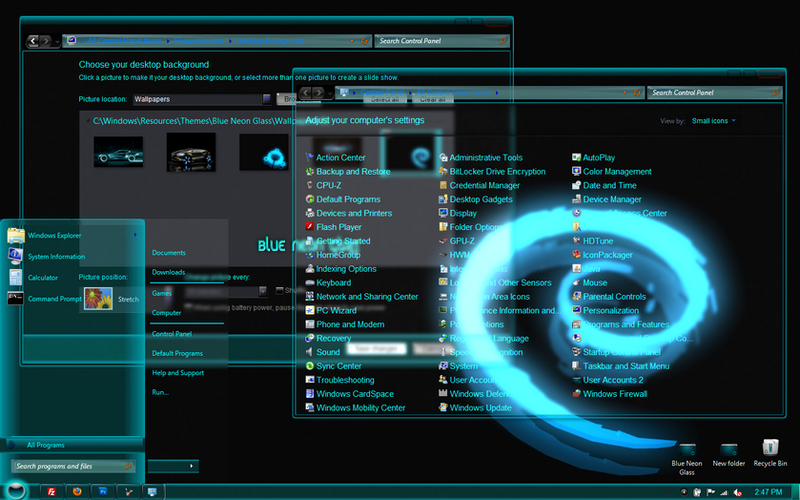Open address dropdown in Desktop Background window
Image resolution: width=800 pixels, height=500 pixels.
[352, 41]
